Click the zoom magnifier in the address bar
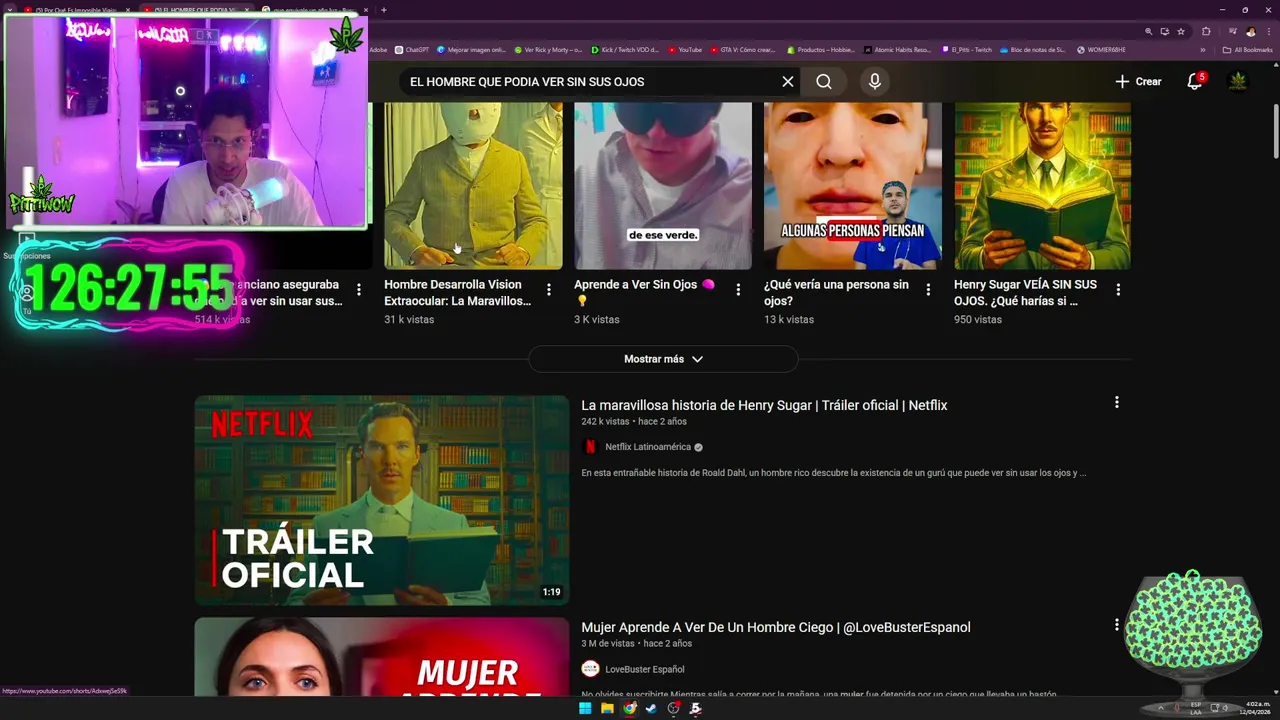The width and height of the screenshot is (1280, 720). coord(1148,31)
